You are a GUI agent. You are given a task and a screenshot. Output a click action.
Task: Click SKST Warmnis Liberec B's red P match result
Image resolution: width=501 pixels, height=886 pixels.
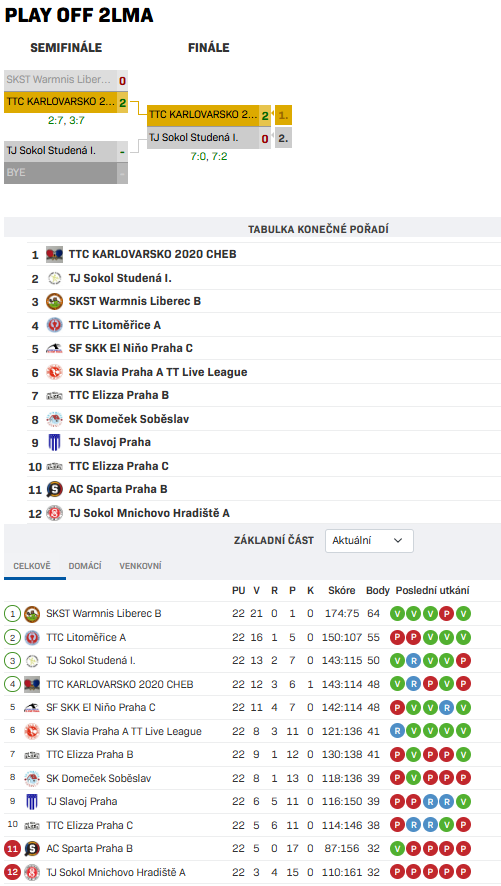446,614
